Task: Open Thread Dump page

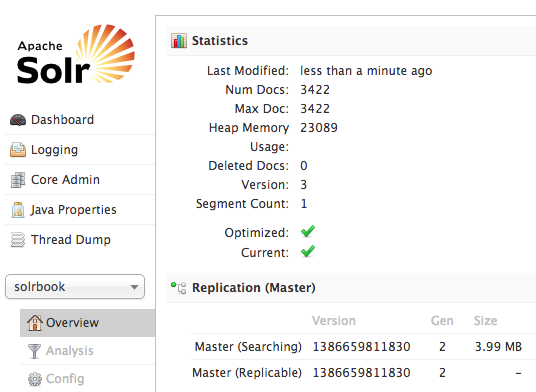Action: click(71, 240)
